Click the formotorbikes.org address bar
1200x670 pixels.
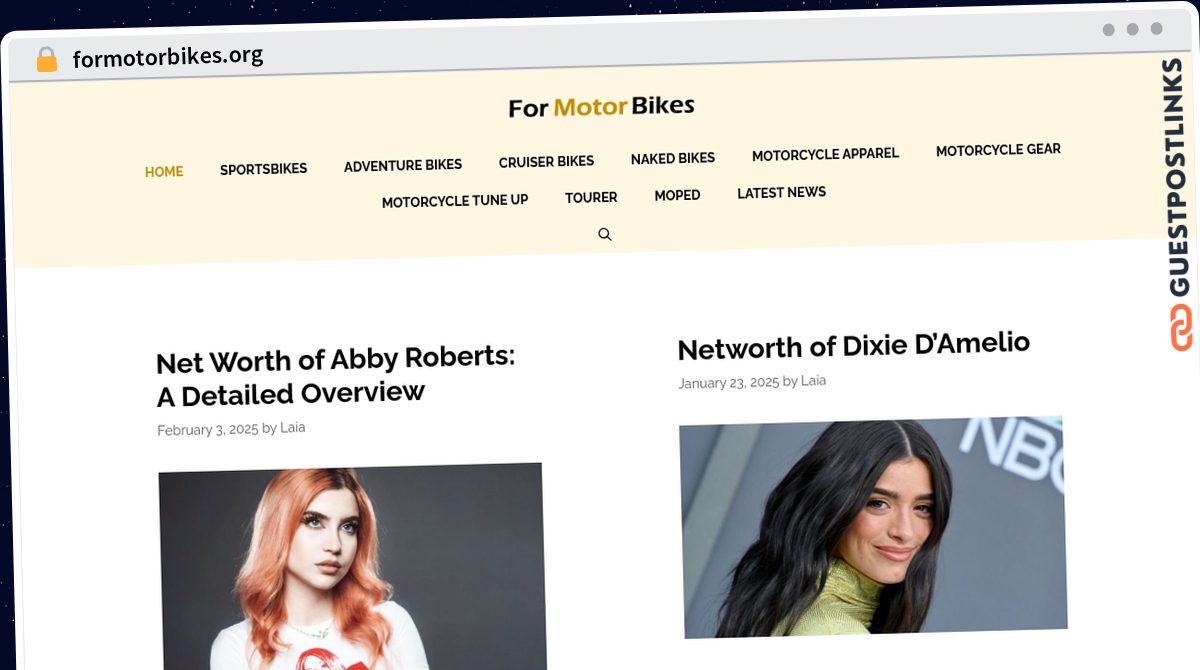[x=168, y=57]
